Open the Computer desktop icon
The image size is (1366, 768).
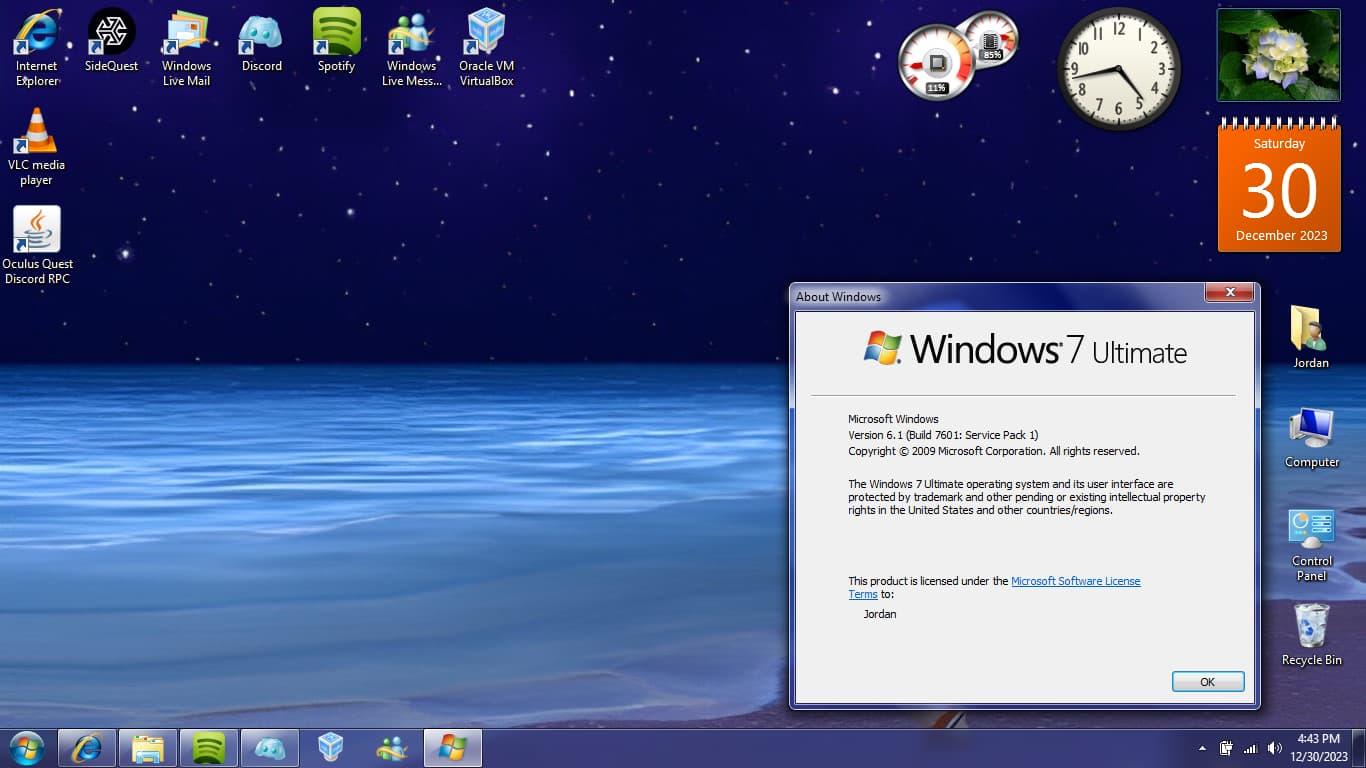pos(1311,437)
